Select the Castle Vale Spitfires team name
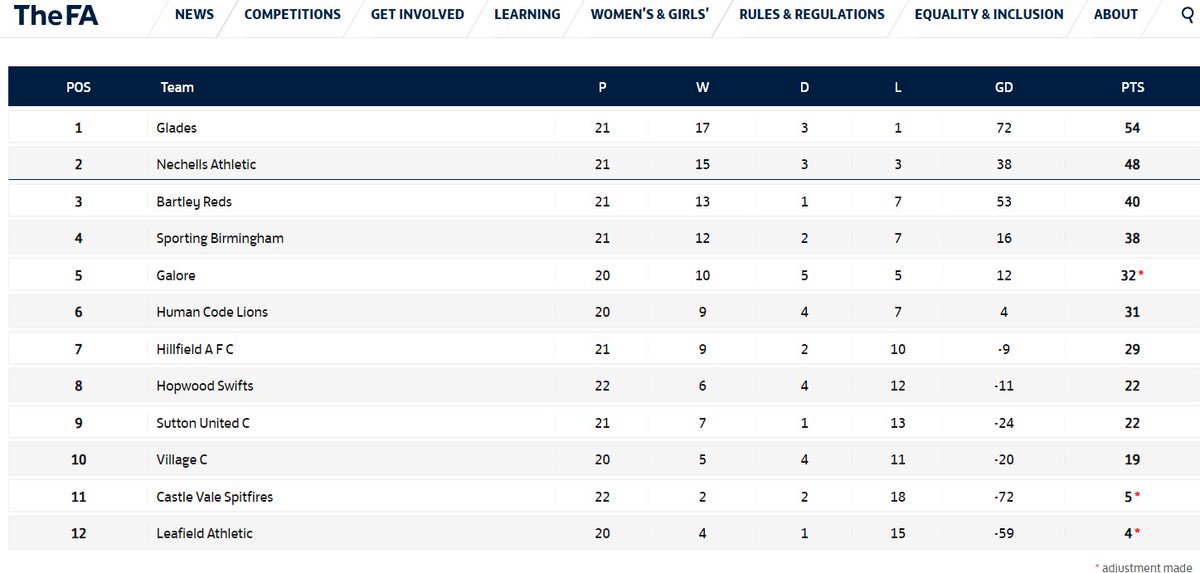The height and width of the screenshot is (573, 1200). [x=215, y=497]
